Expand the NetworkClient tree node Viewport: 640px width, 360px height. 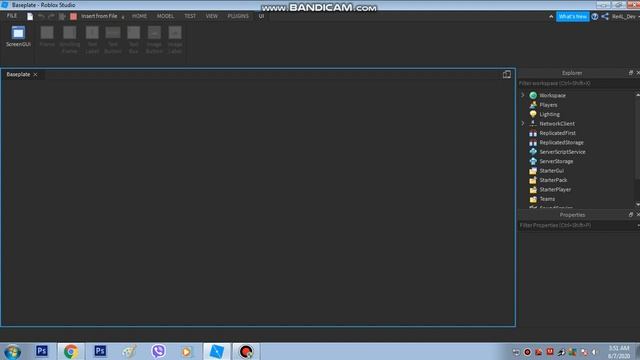[522, 123]
